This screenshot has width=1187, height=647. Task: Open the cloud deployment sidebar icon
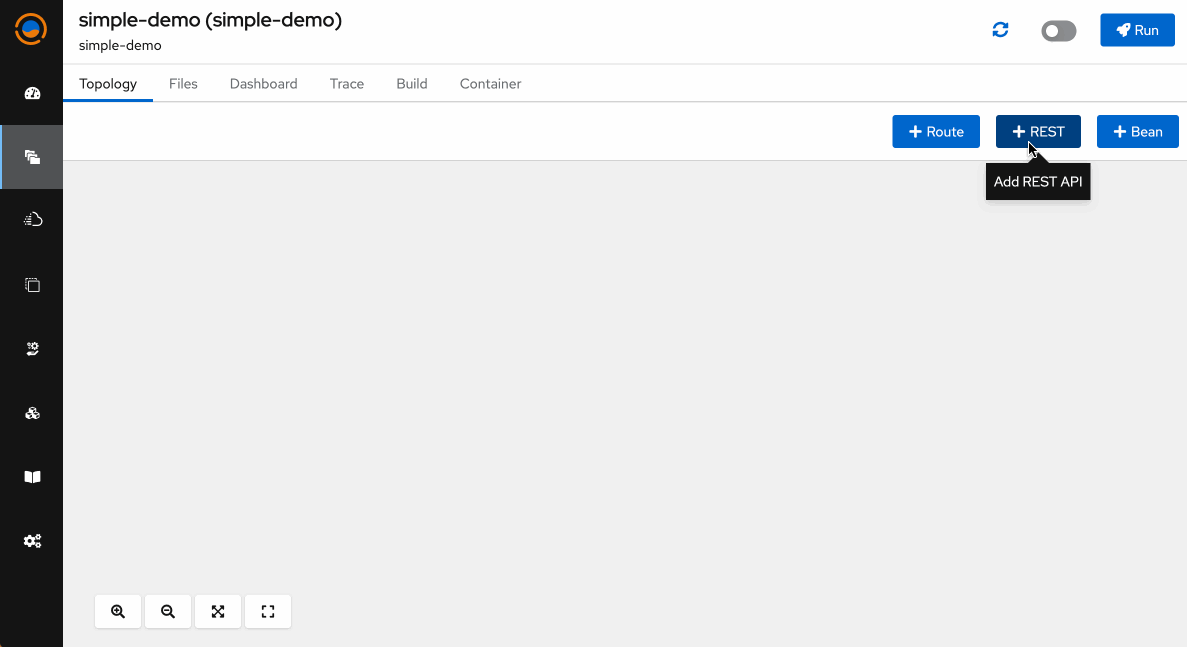pyautogui.click(x=32, y=218)
